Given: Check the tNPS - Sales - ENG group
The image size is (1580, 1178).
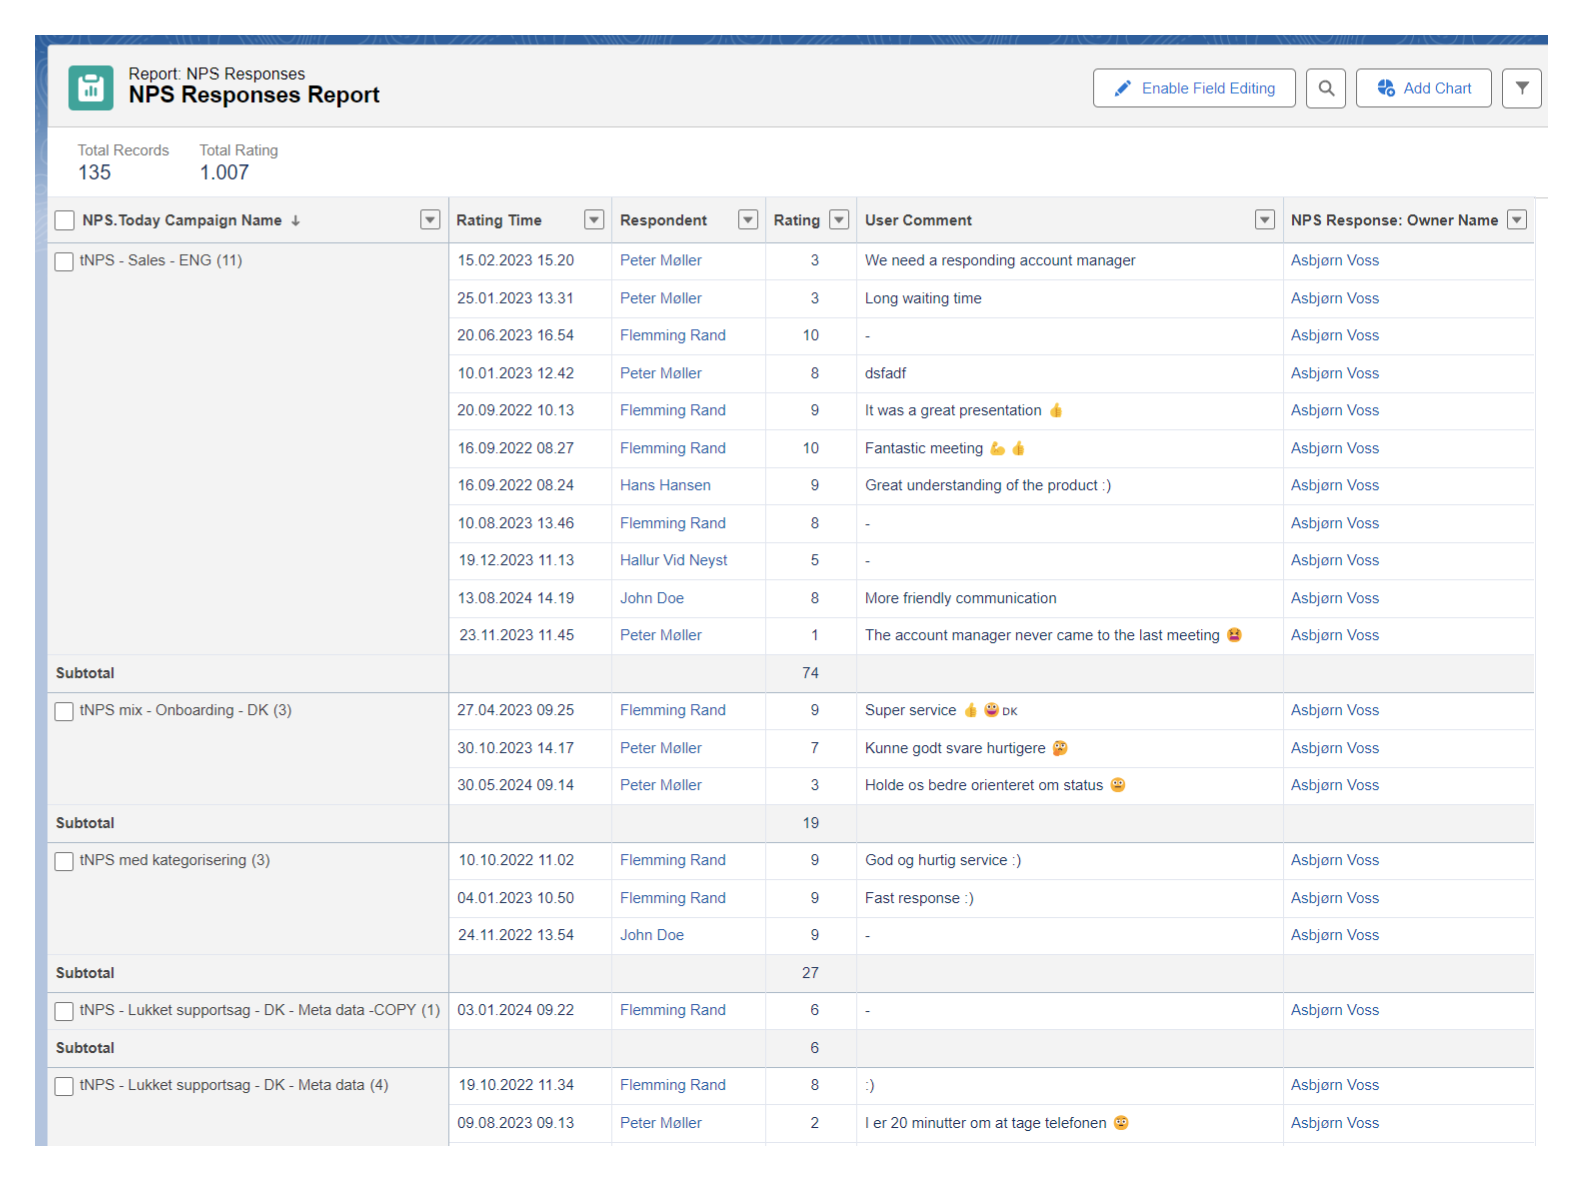Looking at the screenshot, I should click(x=64, y=262).
